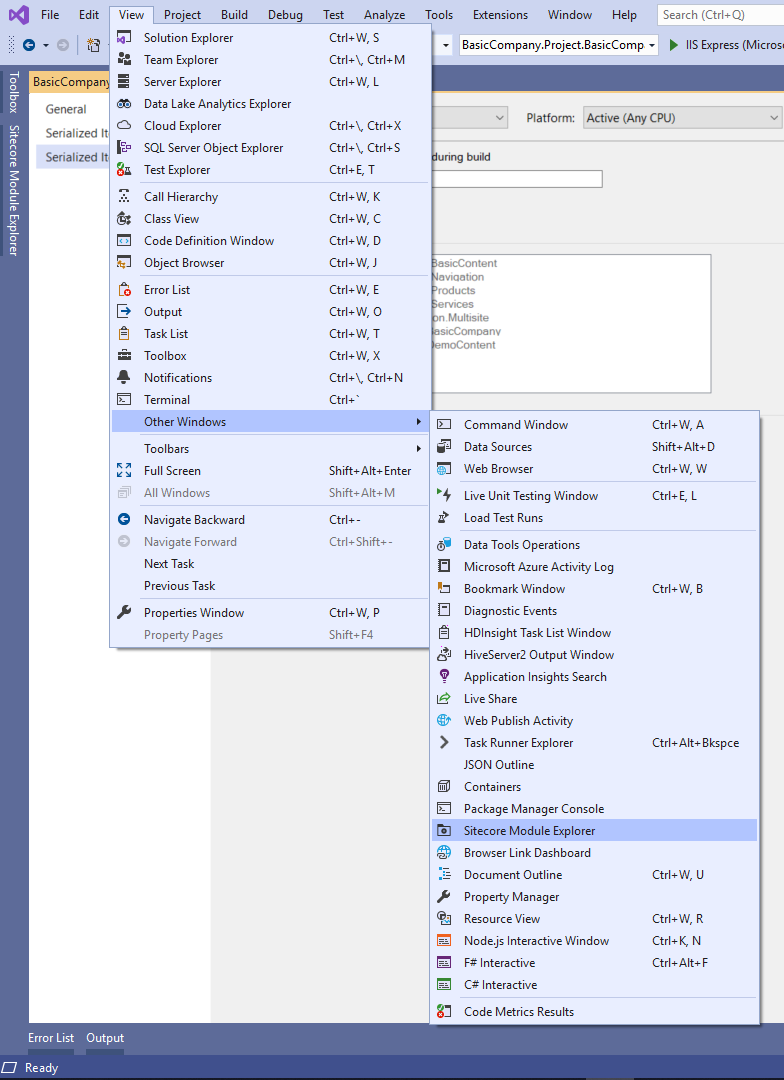This screenshot has height=1080, width=784.
Task: Select Products in the module list
Action: coord(453,290)
